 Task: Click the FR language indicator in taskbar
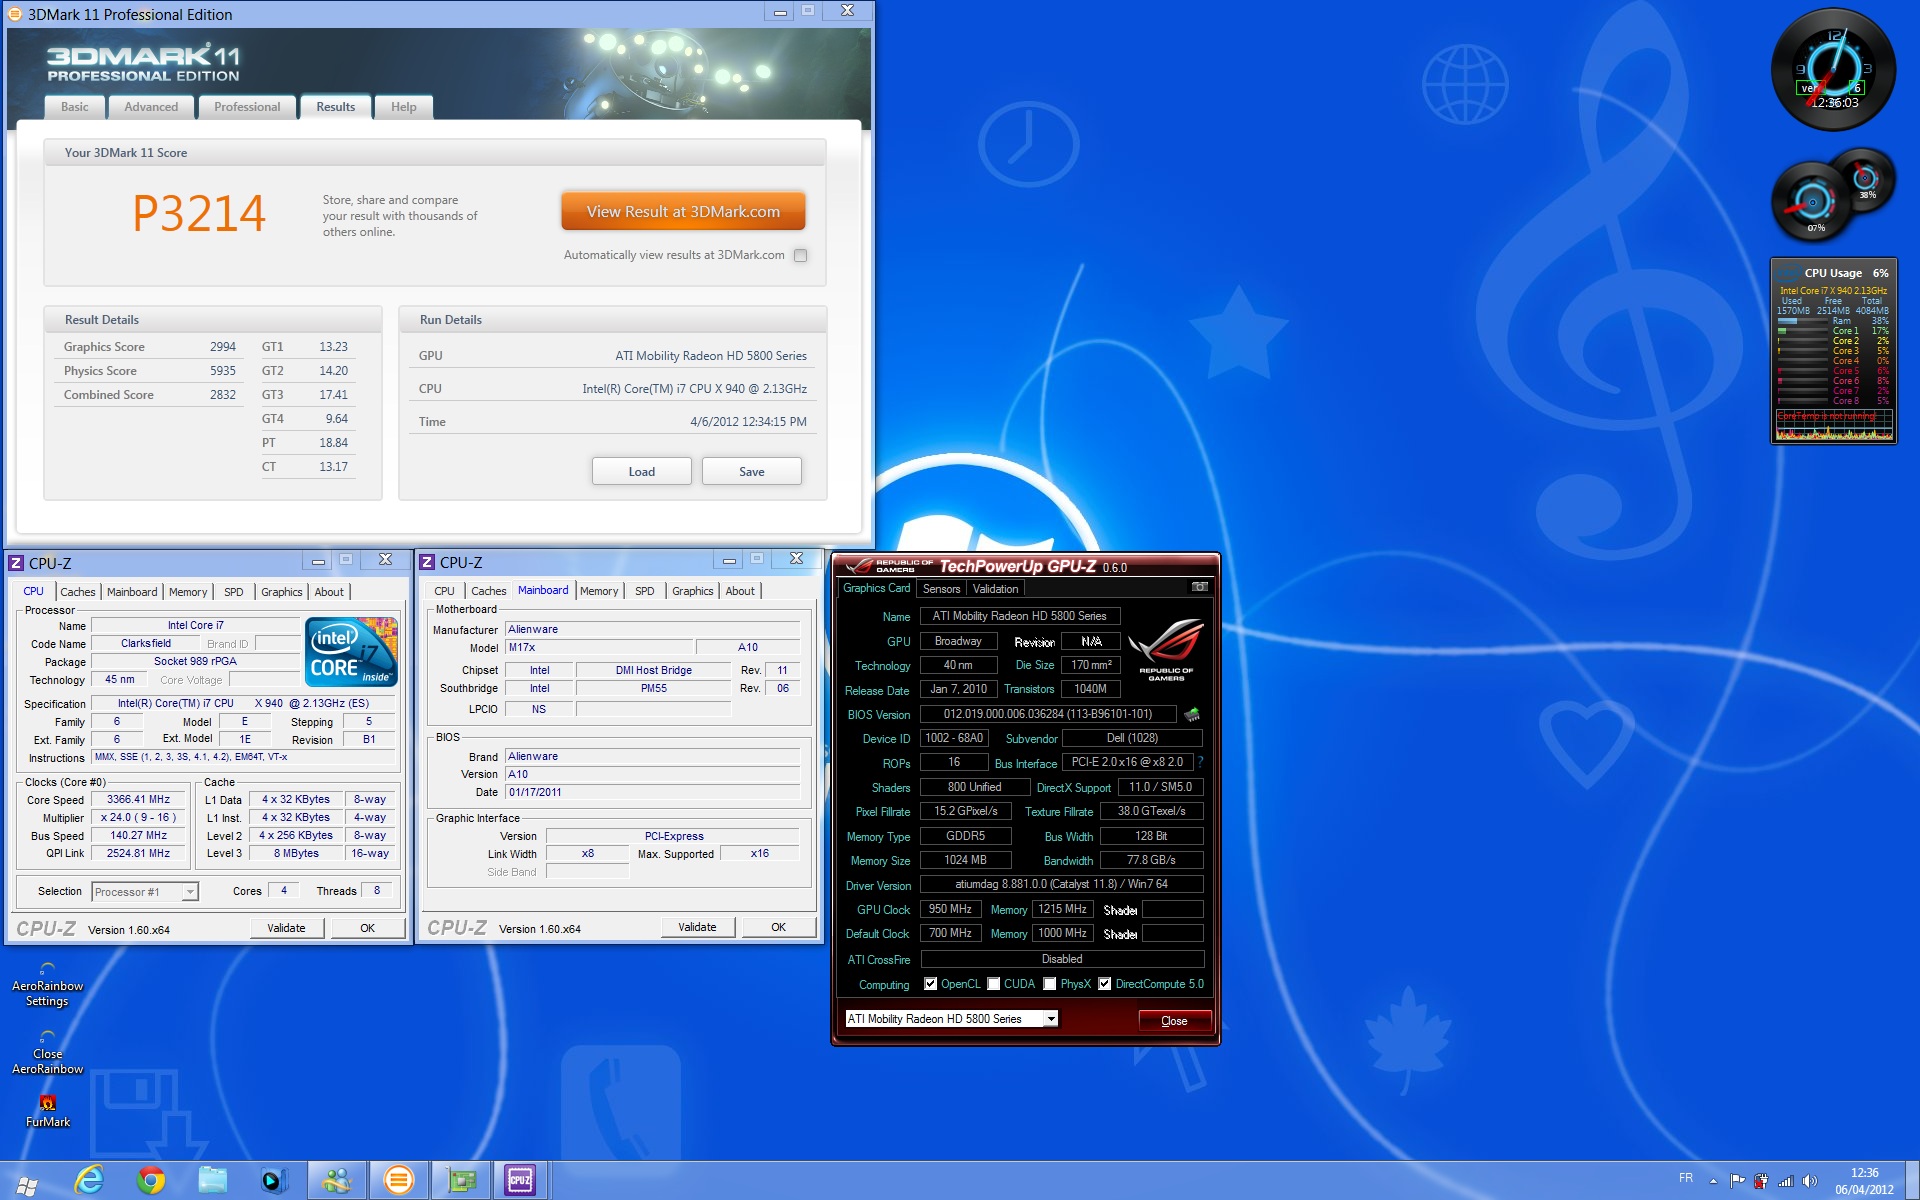1686,1178
